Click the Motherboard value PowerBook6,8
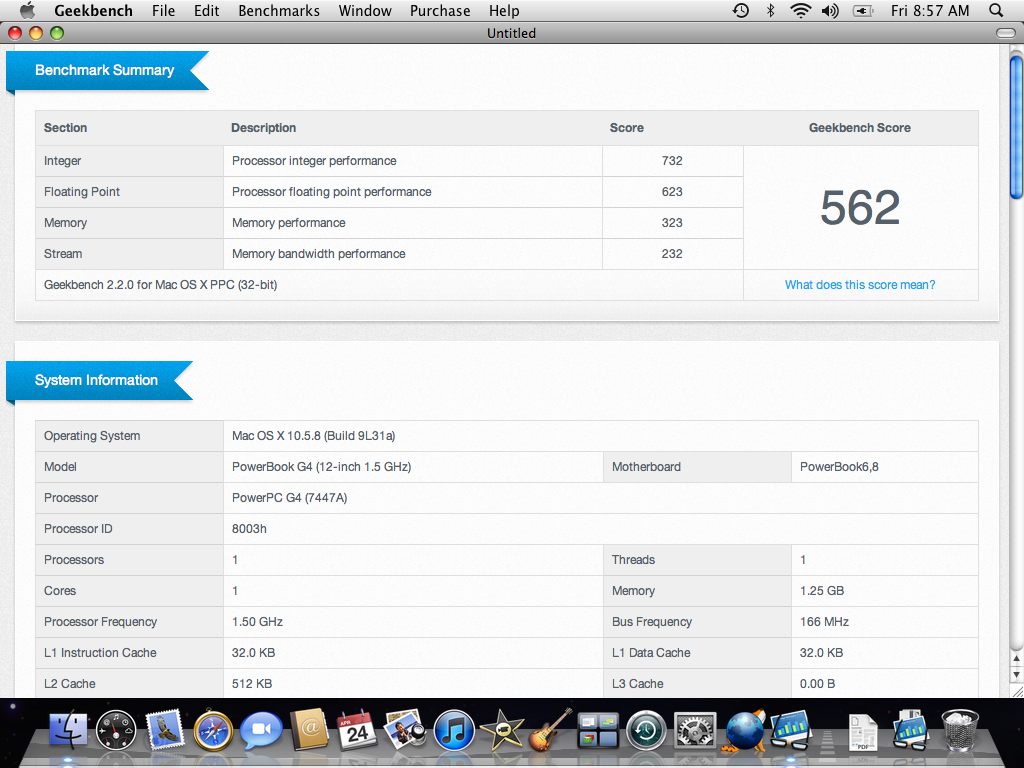Viewport: 1024px width, 768px height. click(x=839, y=467)
